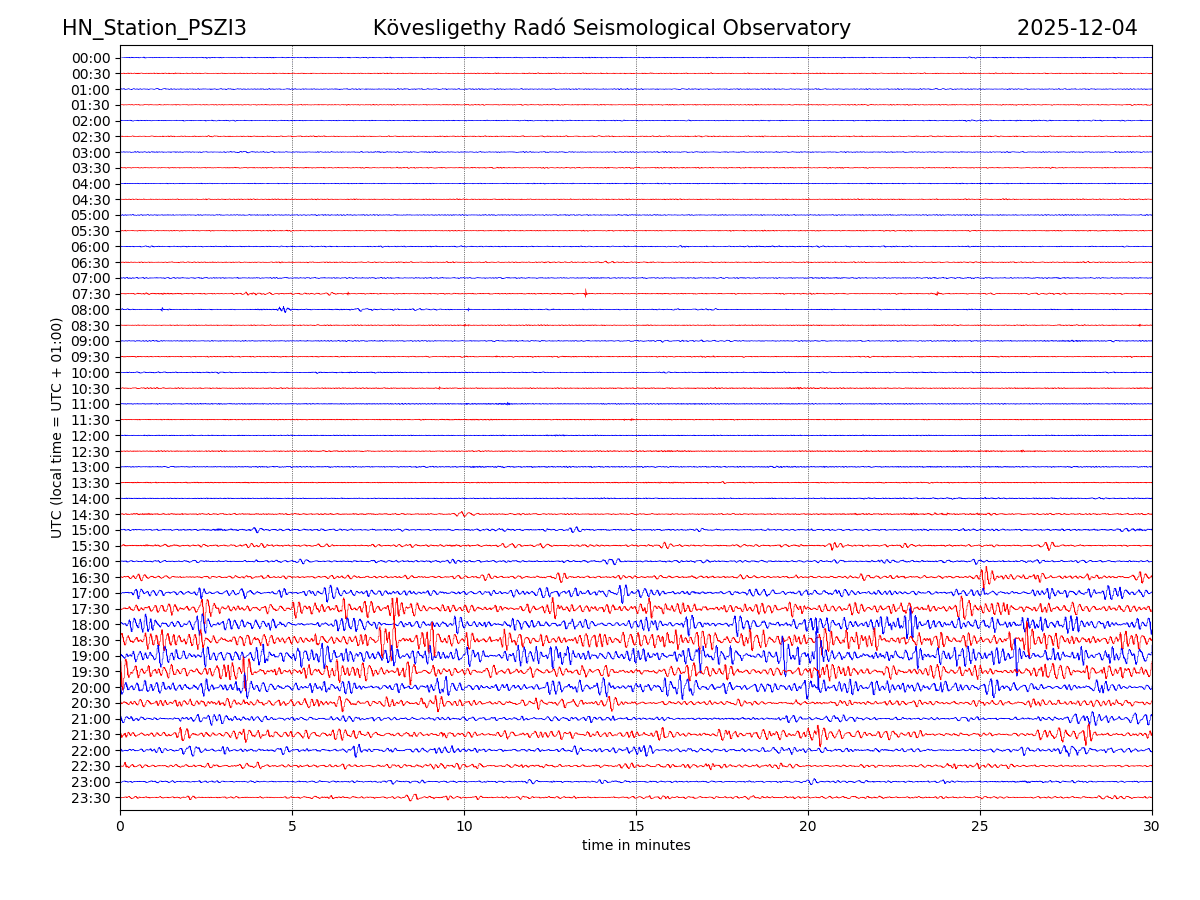Click the 2025-12-04 date label
The image size is (1200, 900).
1077,28
